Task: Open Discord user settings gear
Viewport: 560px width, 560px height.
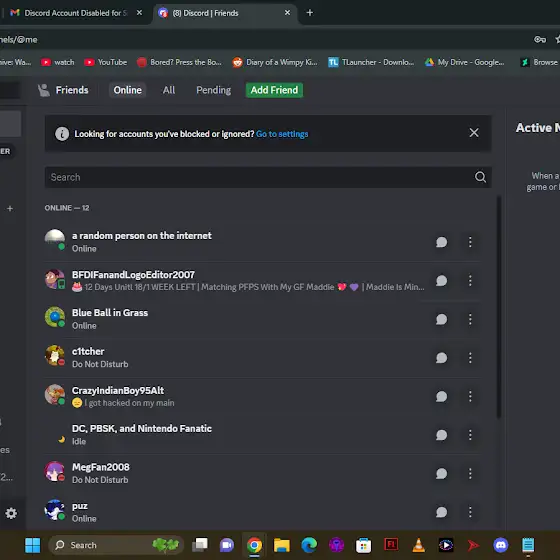Action: click(11, 513)
